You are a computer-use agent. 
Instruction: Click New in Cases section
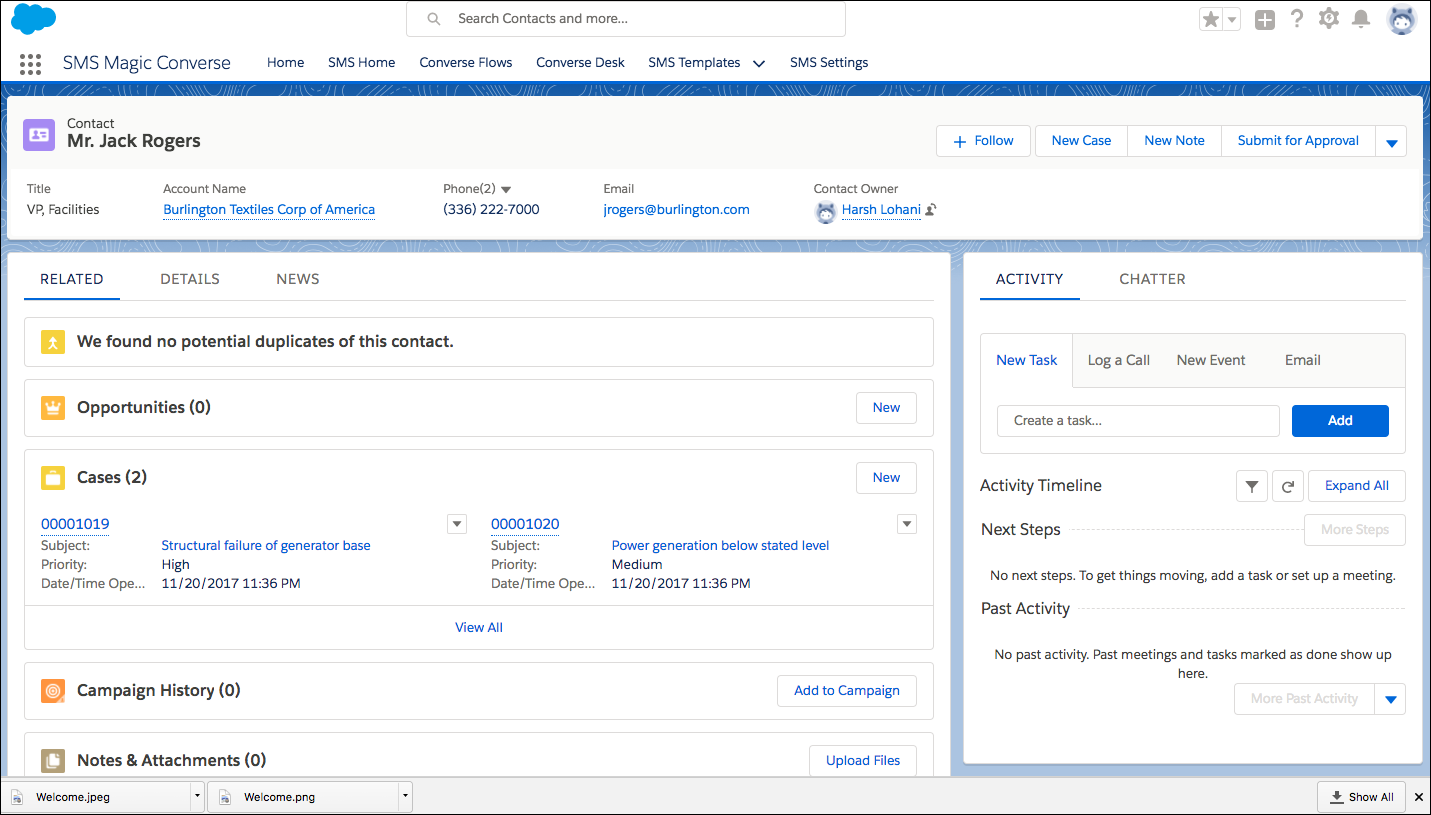tap(886, 478)
